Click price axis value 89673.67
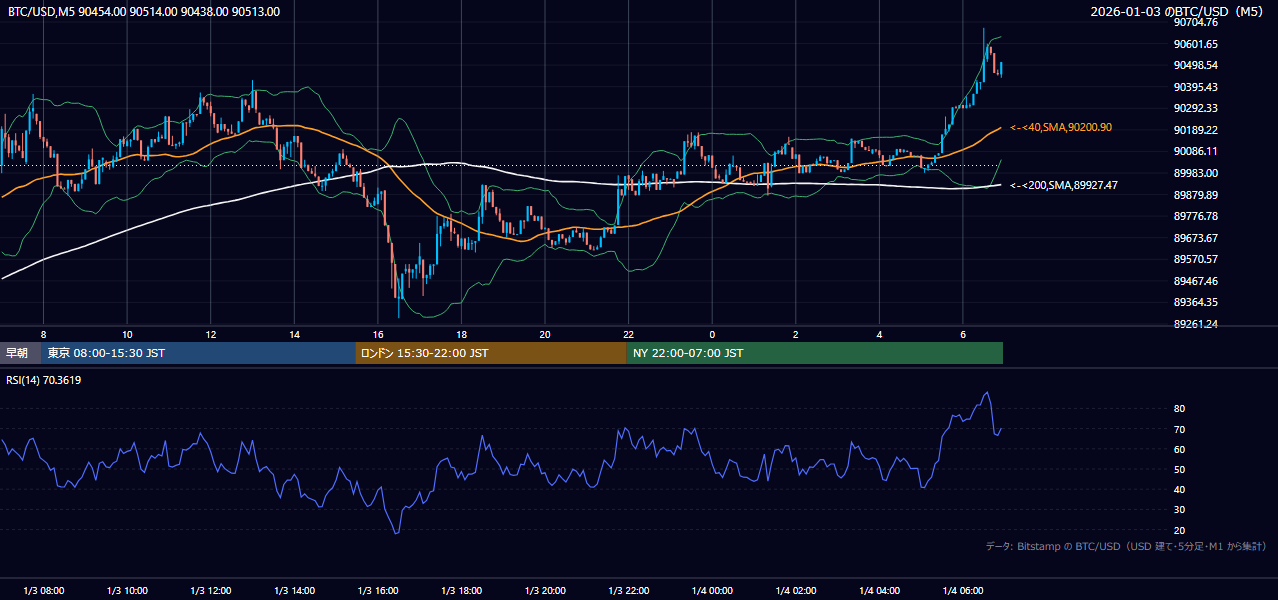The width and height of the screenshot is (1278, 600). pyautogui.click(x=1195, y=238)
